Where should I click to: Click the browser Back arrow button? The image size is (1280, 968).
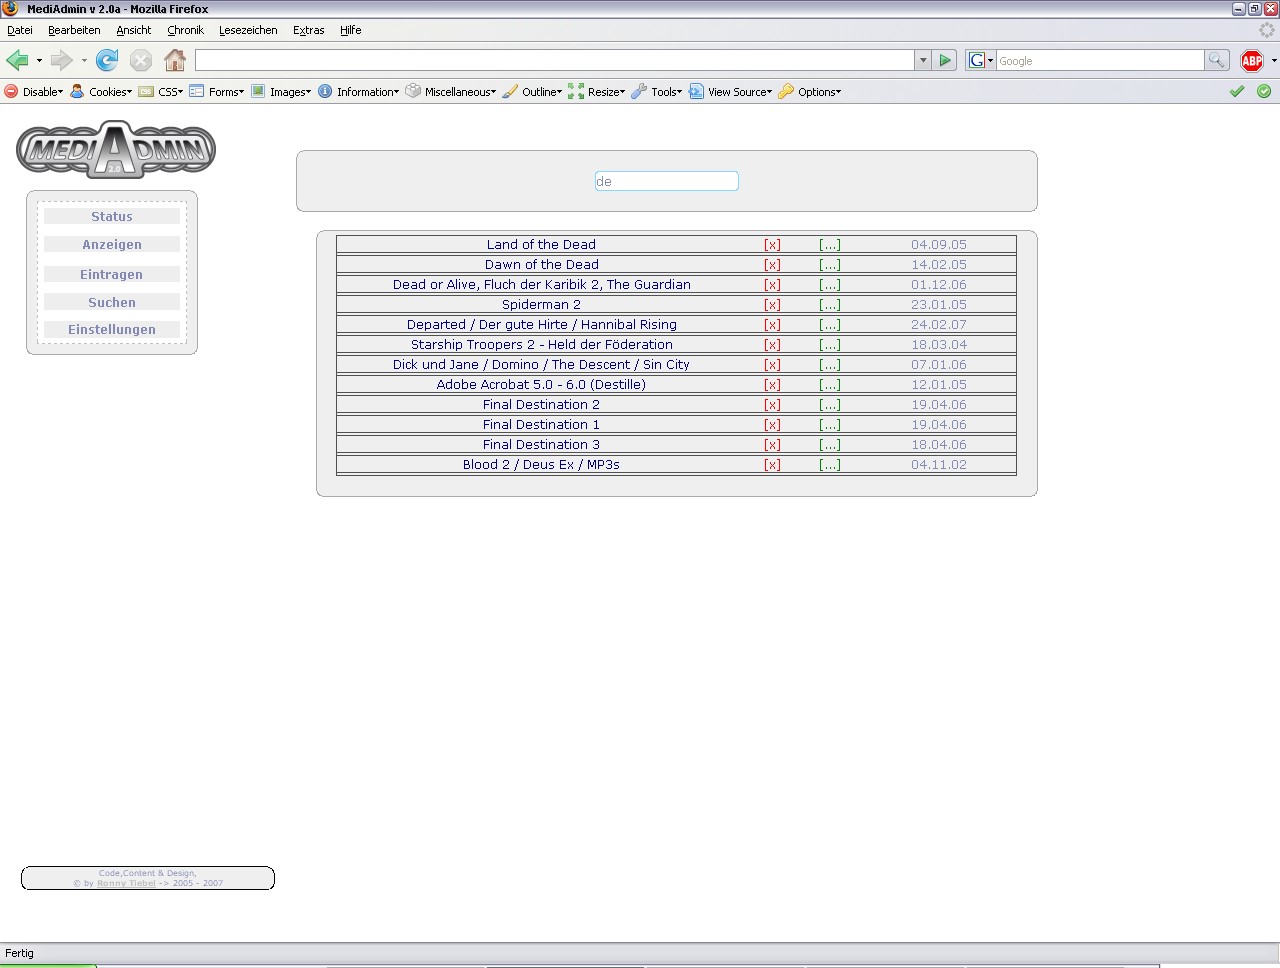(17, 61)
